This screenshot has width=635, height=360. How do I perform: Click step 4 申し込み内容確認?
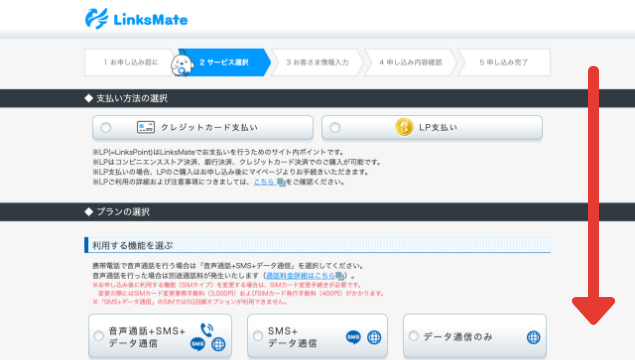[x=410, y=62]
